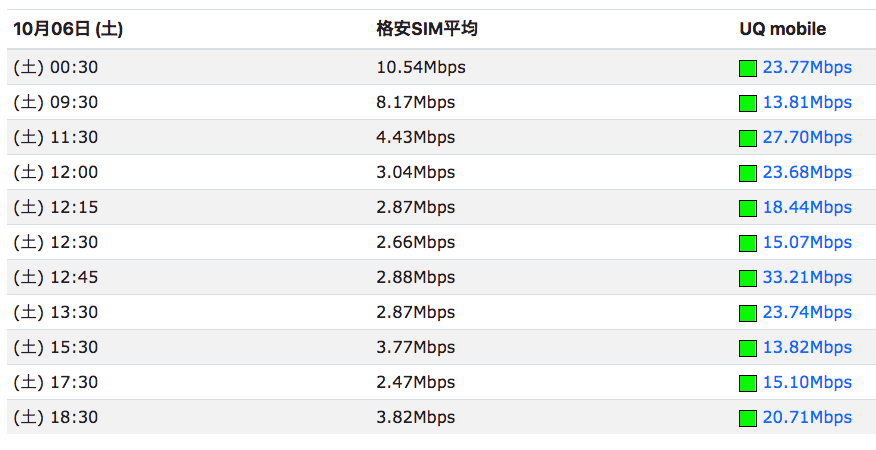Open the 13.81Mbps speed result link
Image resolution: width=876 pixels, height=450 pixels.
[807, 103]
